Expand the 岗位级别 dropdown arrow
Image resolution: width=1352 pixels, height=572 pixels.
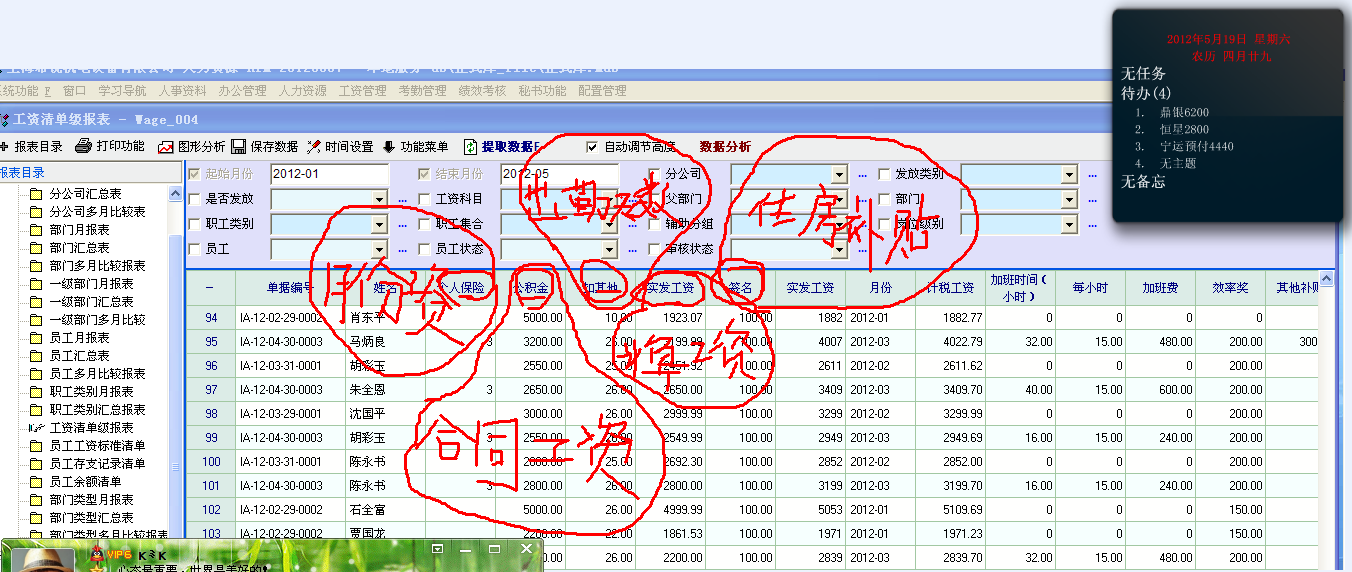1070,224
